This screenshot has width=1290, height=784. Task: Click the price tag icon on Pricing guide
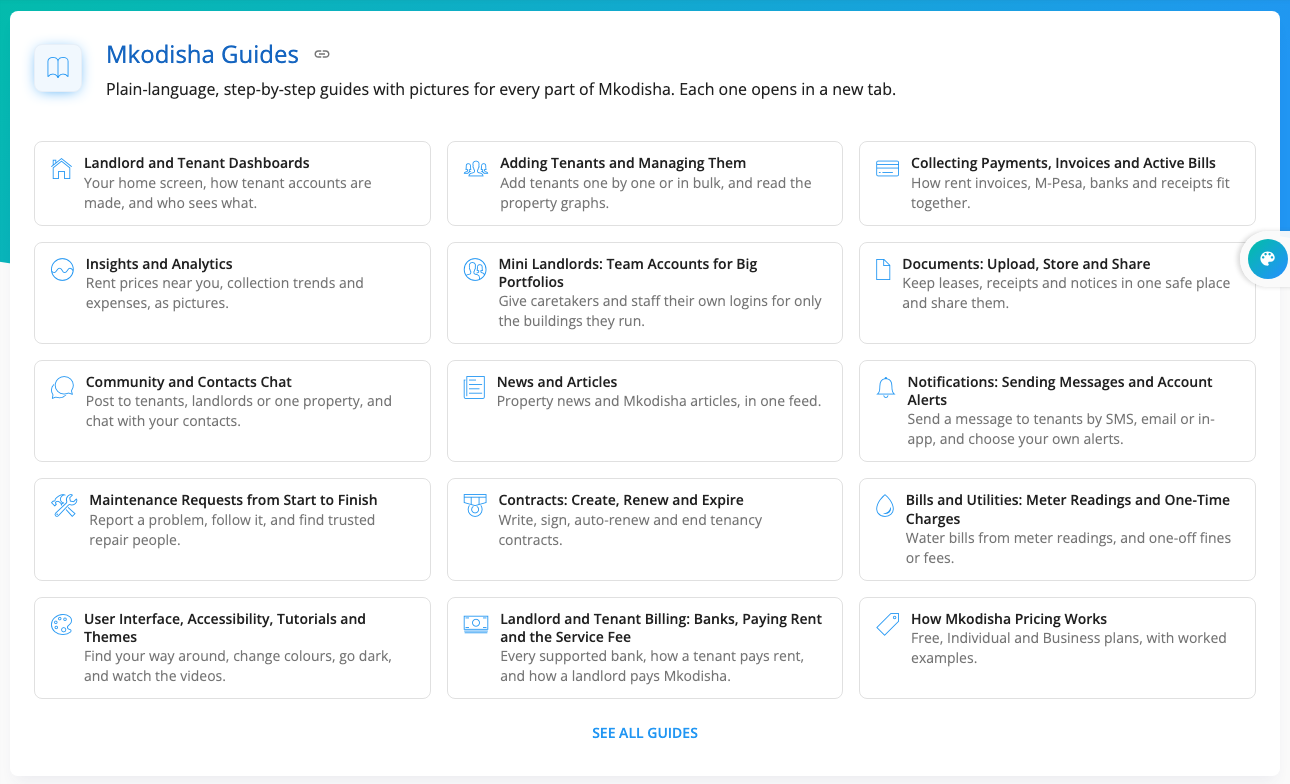tap(887, 625)
